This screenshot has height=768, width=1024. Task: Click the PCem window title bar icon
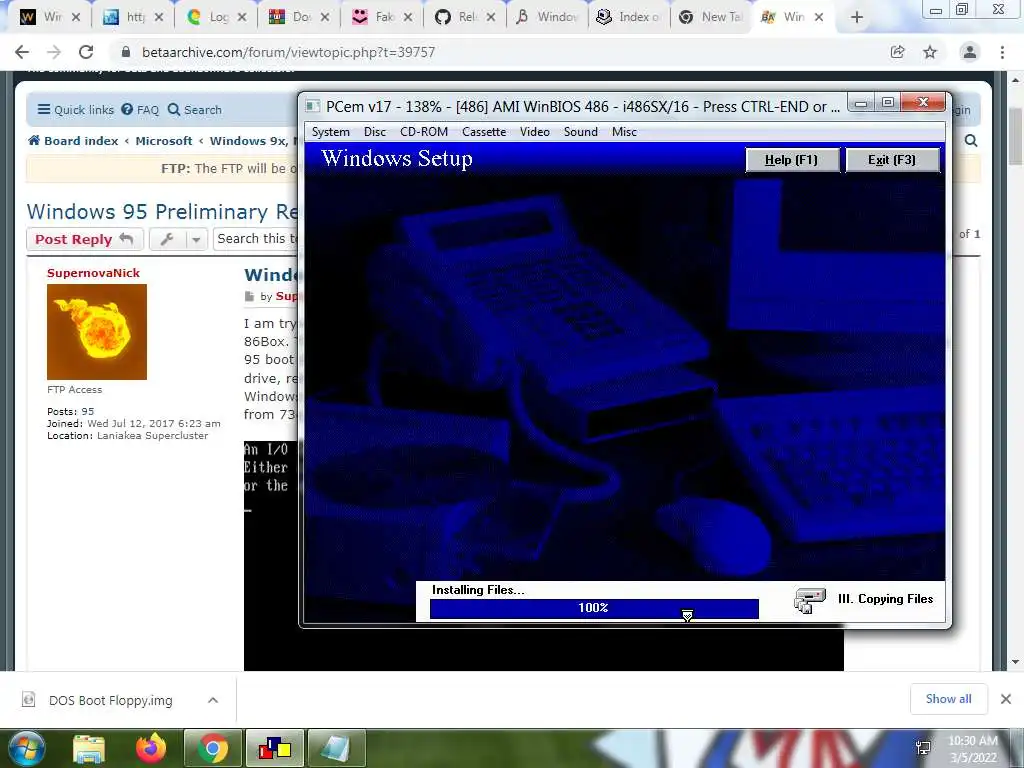click(x=313, y=106)
